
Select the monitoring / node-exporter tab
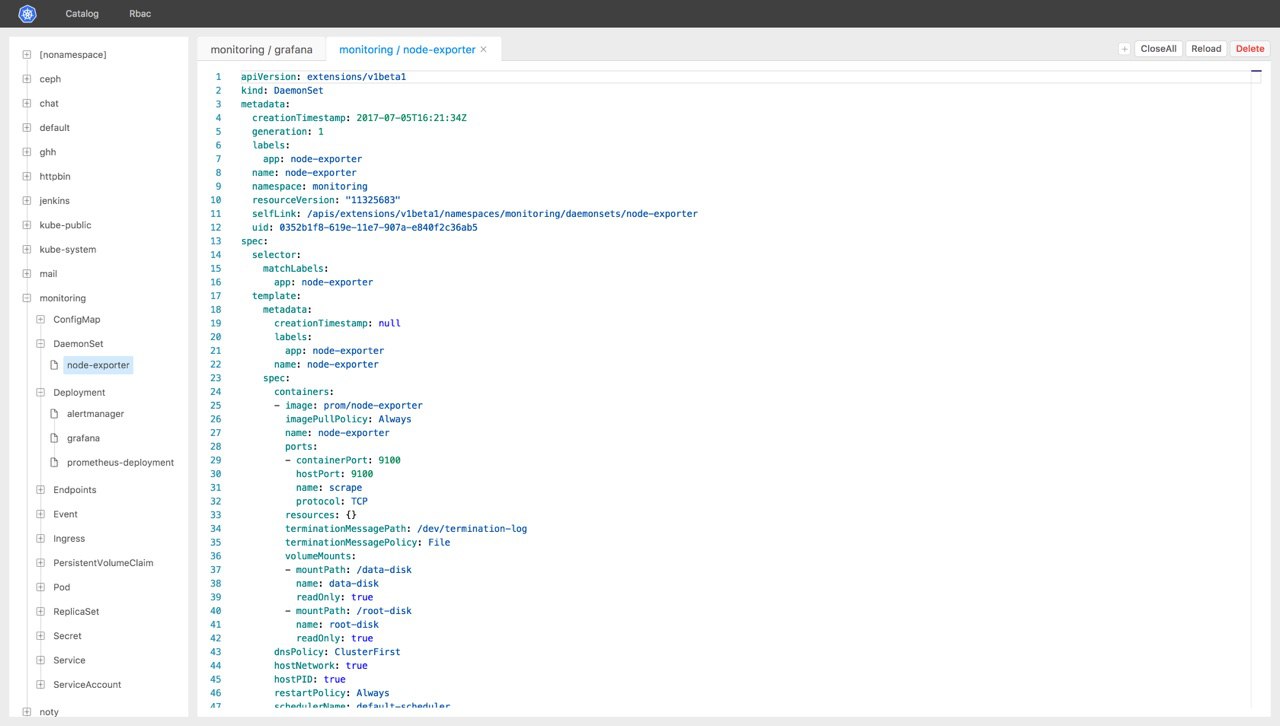[x=407, y=49]
